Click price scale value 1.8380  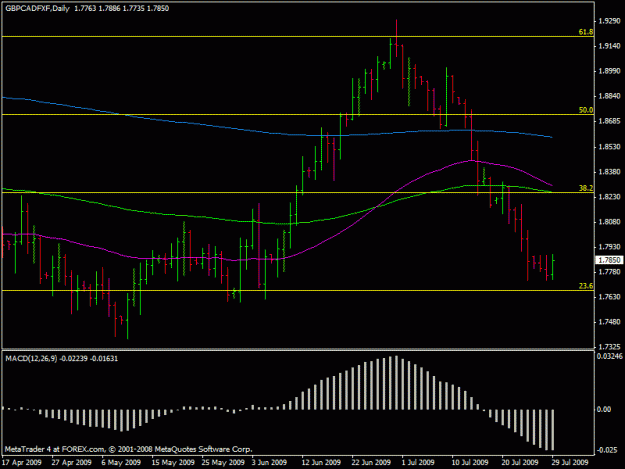(610, 172)
